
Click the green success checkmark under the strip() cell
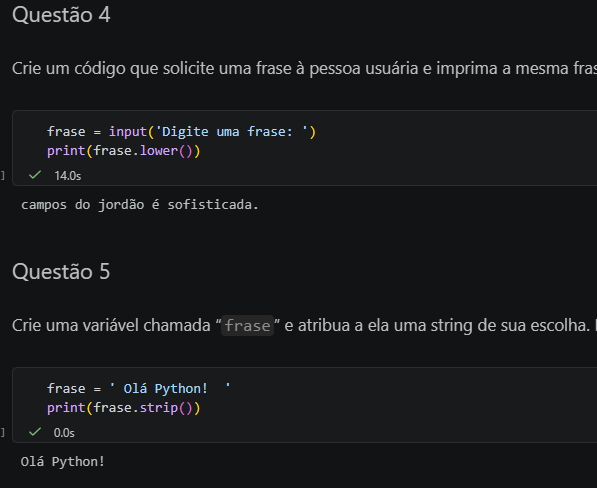tap(35, 432)
